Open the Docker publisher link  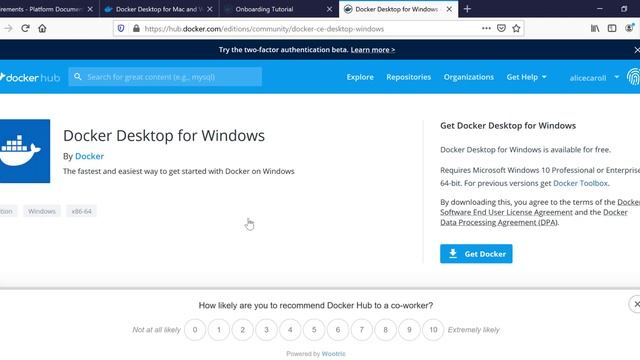(89, 156)
